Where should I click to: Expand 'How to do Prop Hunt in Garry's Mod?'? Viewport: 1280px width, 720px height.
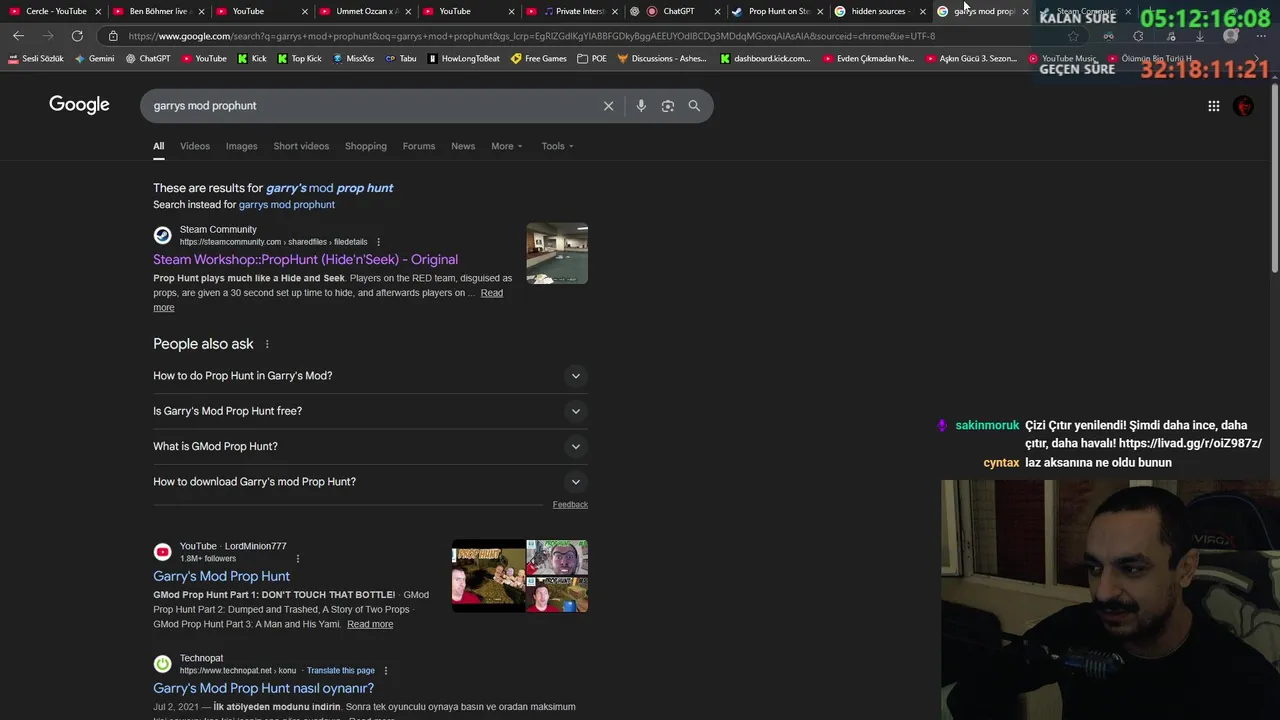pyautogui.click(x=370, y=376)
